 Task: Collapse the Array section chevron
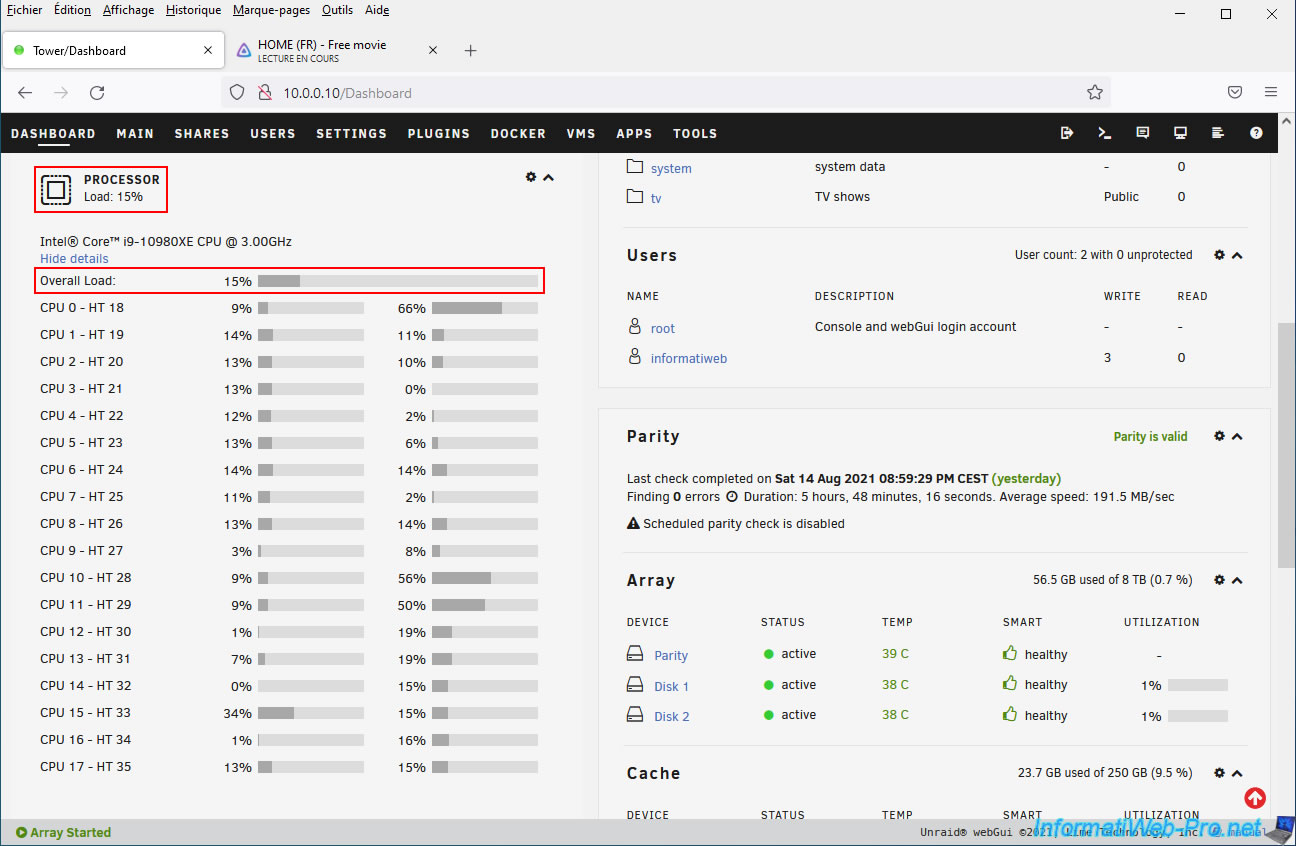pyautogui.click(x=1237, y=580)
